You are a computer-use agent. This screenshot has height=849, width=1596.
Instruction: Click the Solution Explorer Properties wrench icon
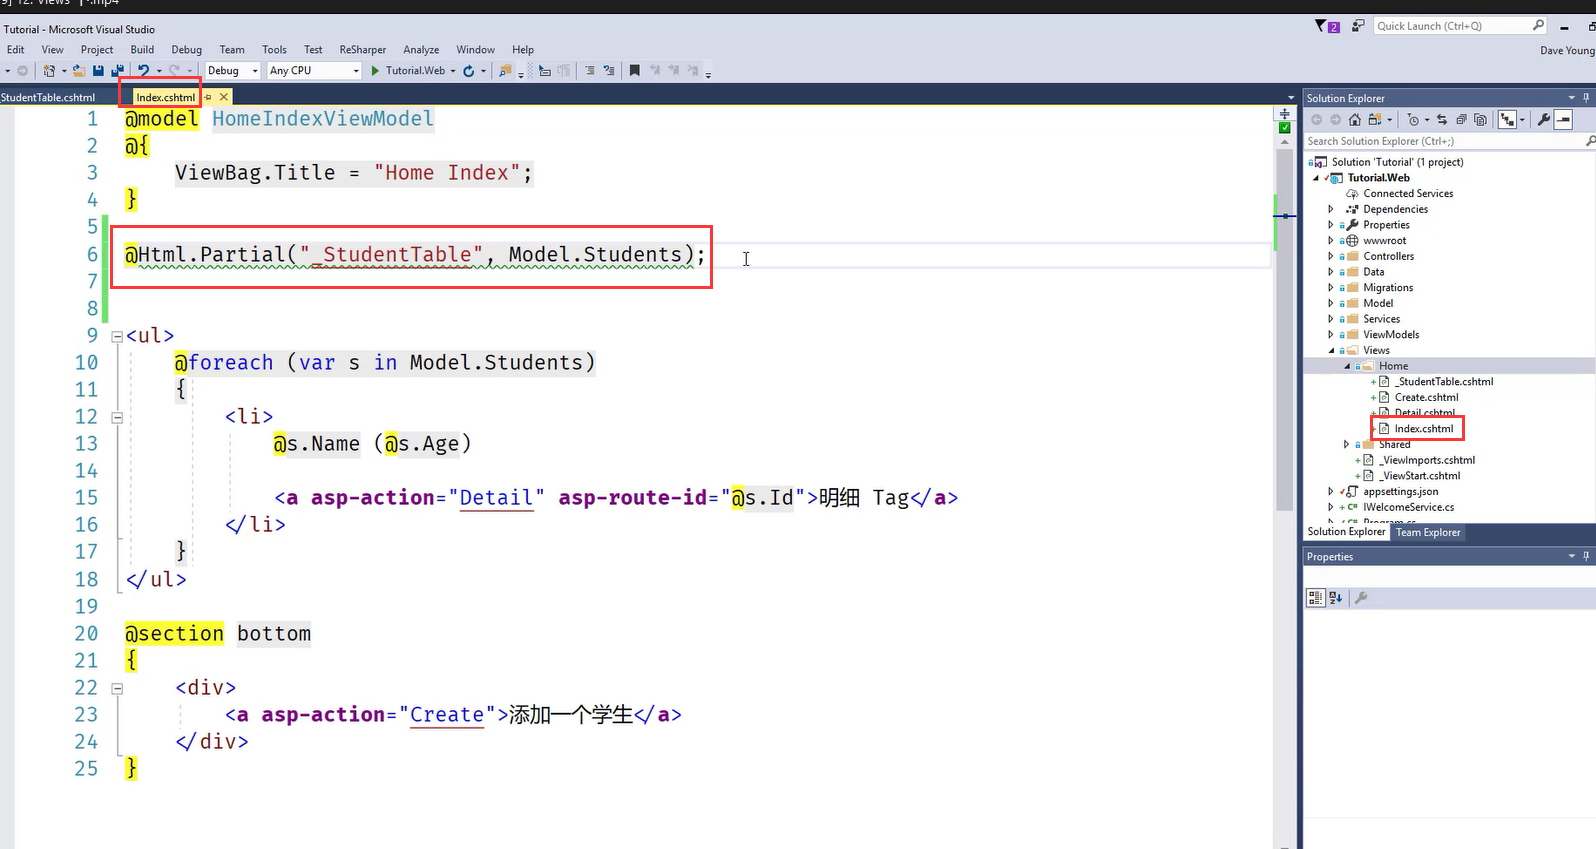[x=1544, y=119]
